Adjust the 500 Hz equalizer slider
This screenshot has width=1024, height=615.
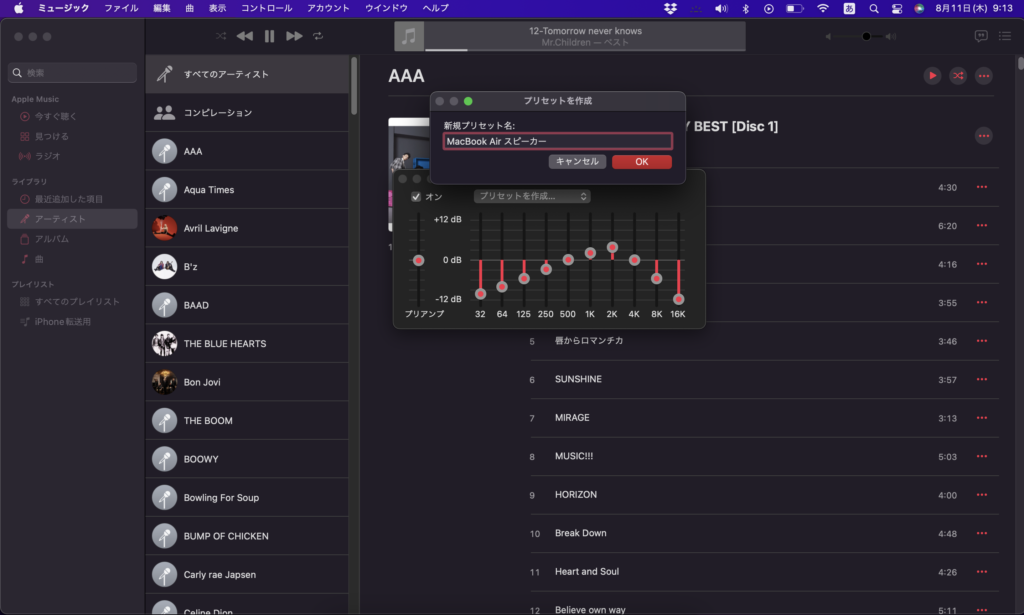[x=568, y=260]
